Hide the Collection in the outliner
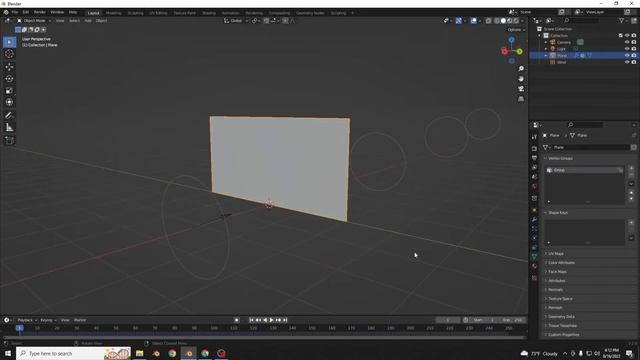 627,36
